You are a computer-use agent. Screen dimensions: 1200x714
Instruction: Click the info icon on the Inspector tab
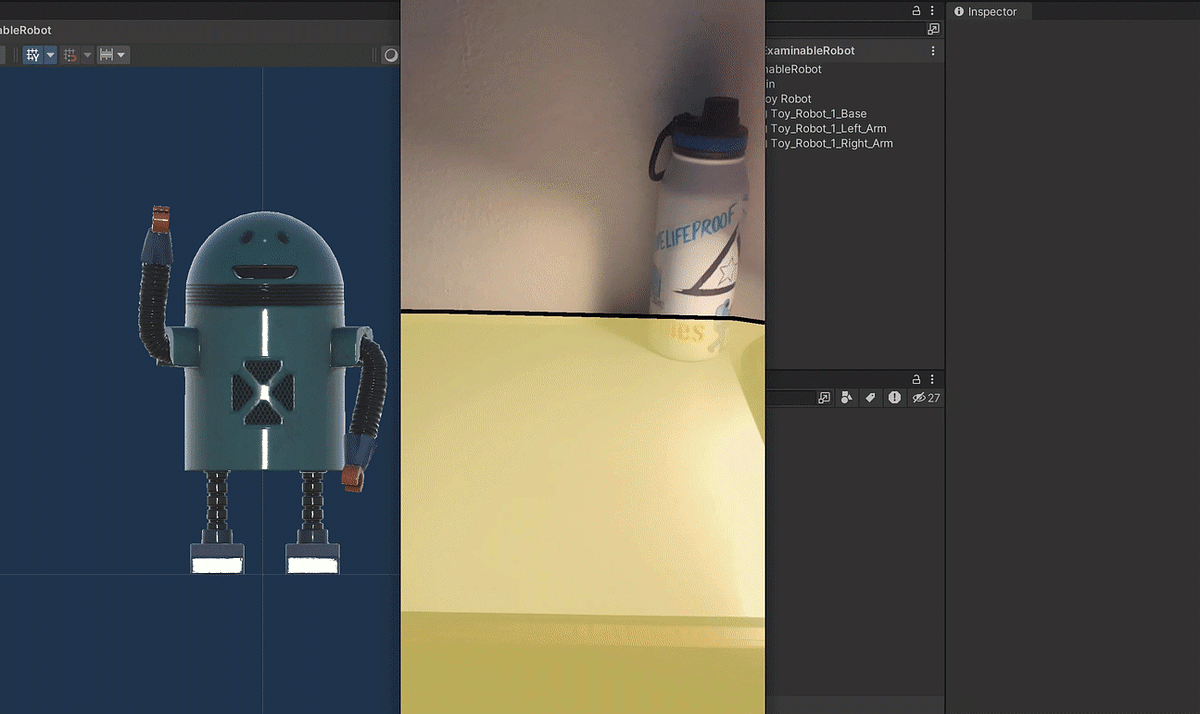pos(961,11)
